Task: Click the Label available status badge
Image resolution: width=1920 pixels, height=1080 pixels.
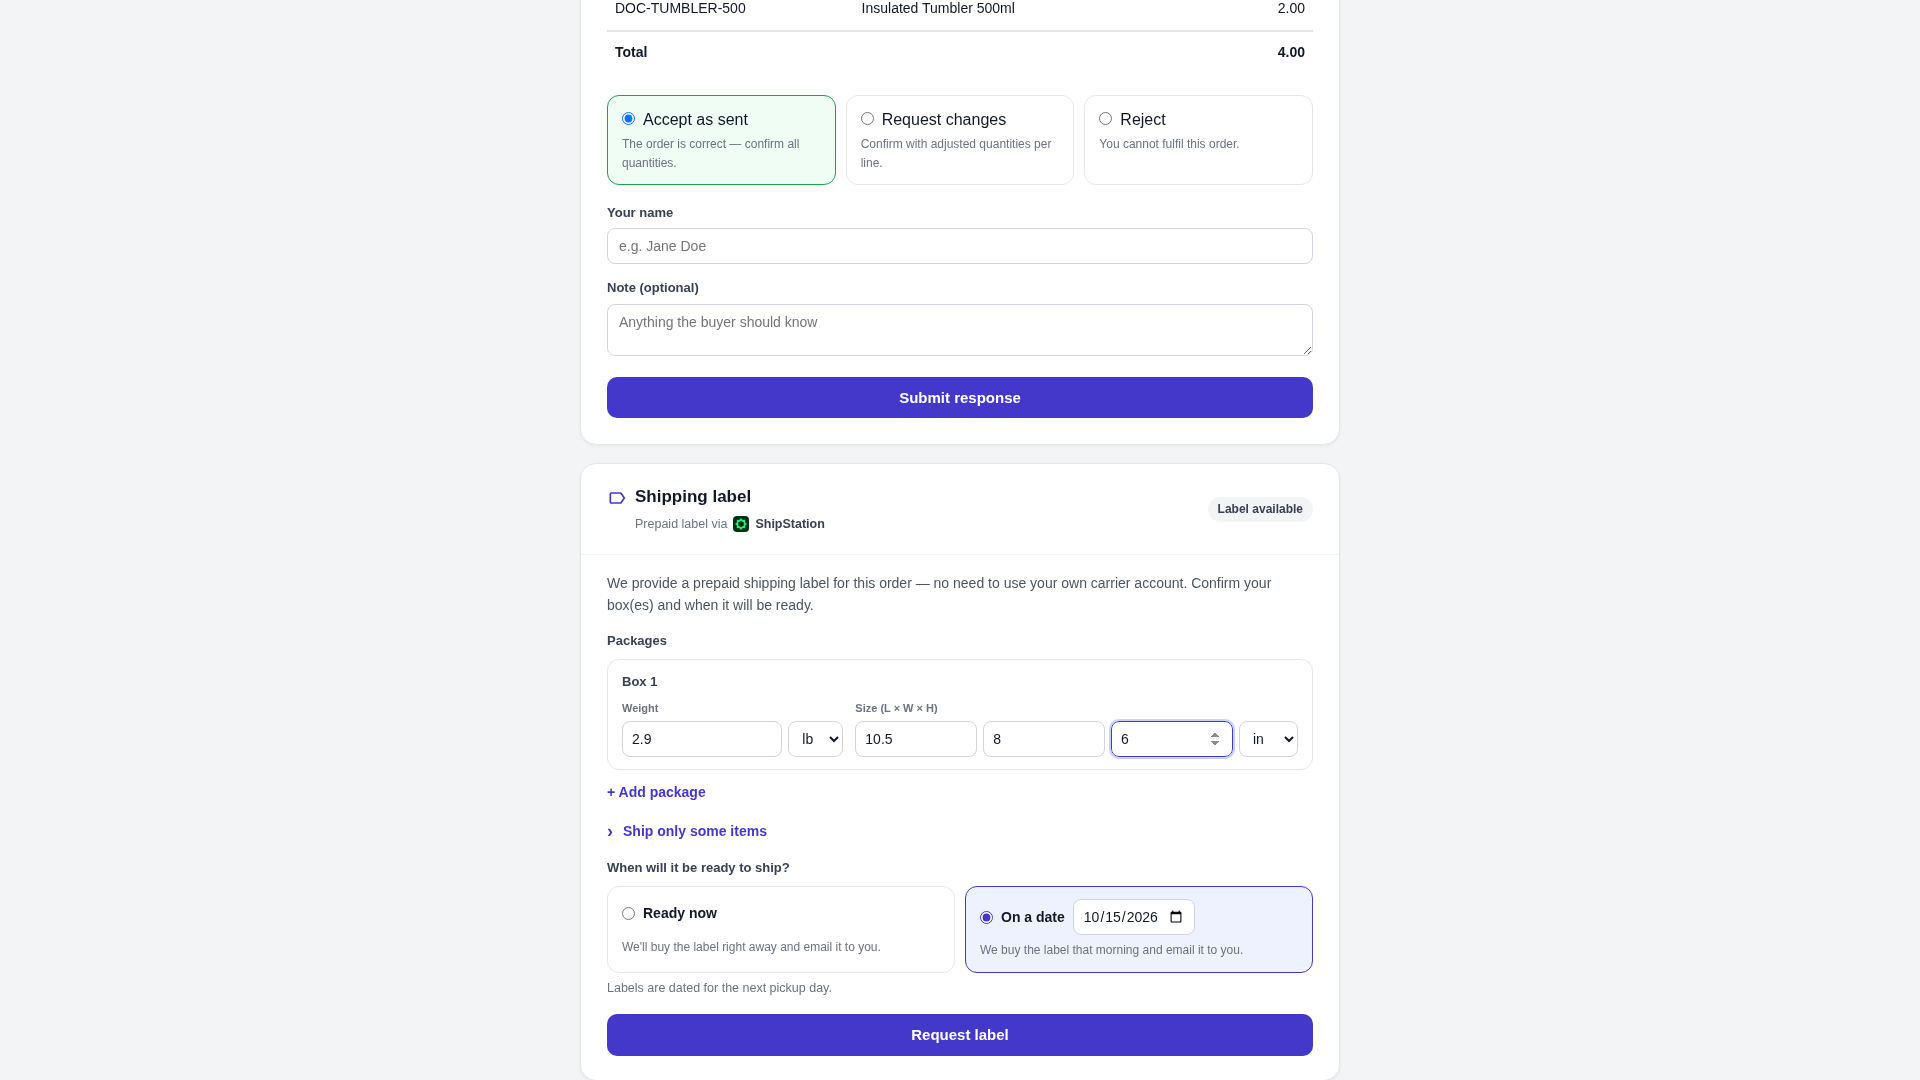Action: point(1259,509)
